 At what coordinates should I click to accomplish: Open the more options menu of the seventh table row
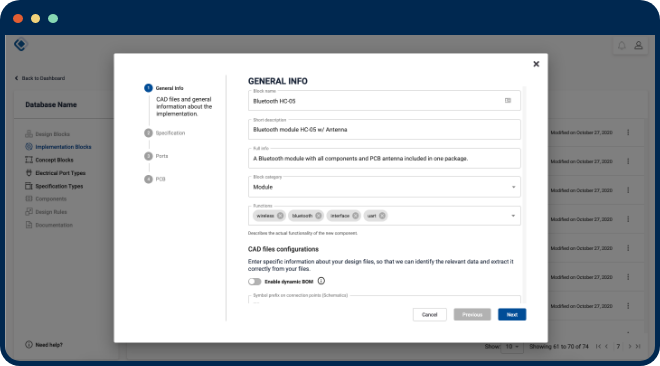[628, 306]
